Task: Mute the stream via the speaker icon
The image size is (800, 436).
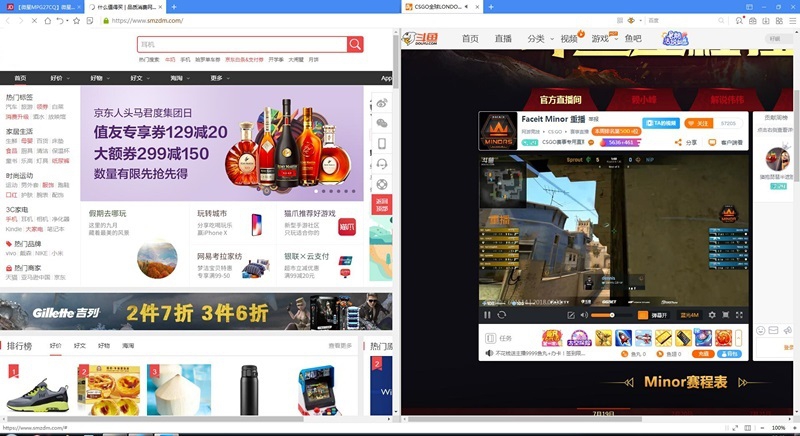Action: (584, 315)
